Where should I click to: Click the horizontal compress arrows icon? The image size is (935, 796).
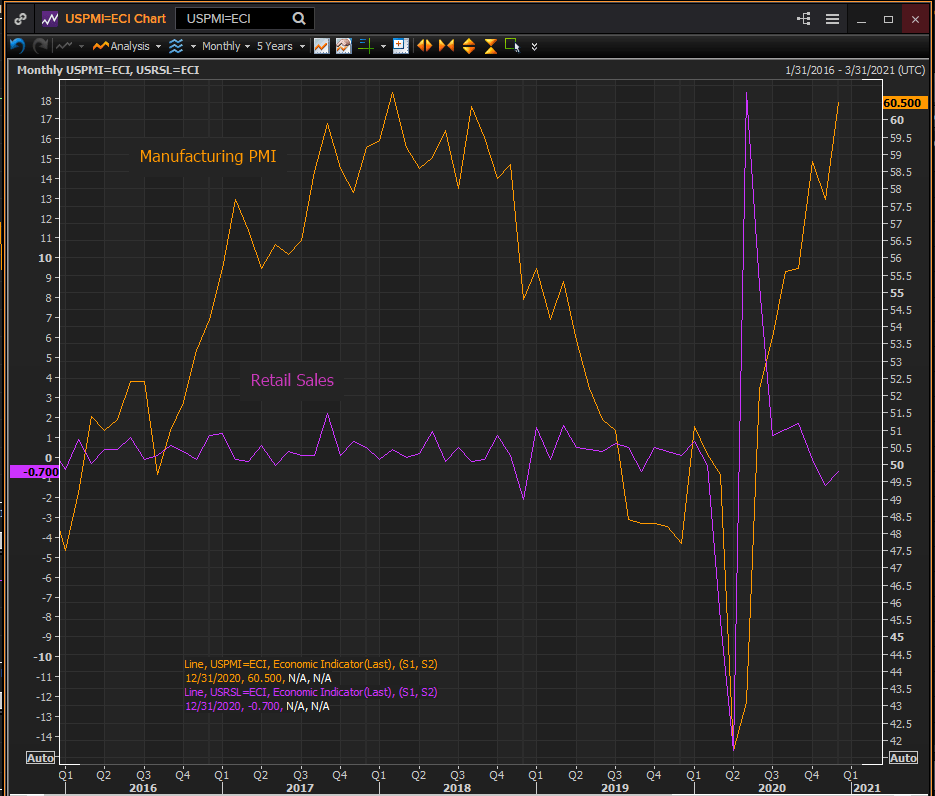(446, 46)
